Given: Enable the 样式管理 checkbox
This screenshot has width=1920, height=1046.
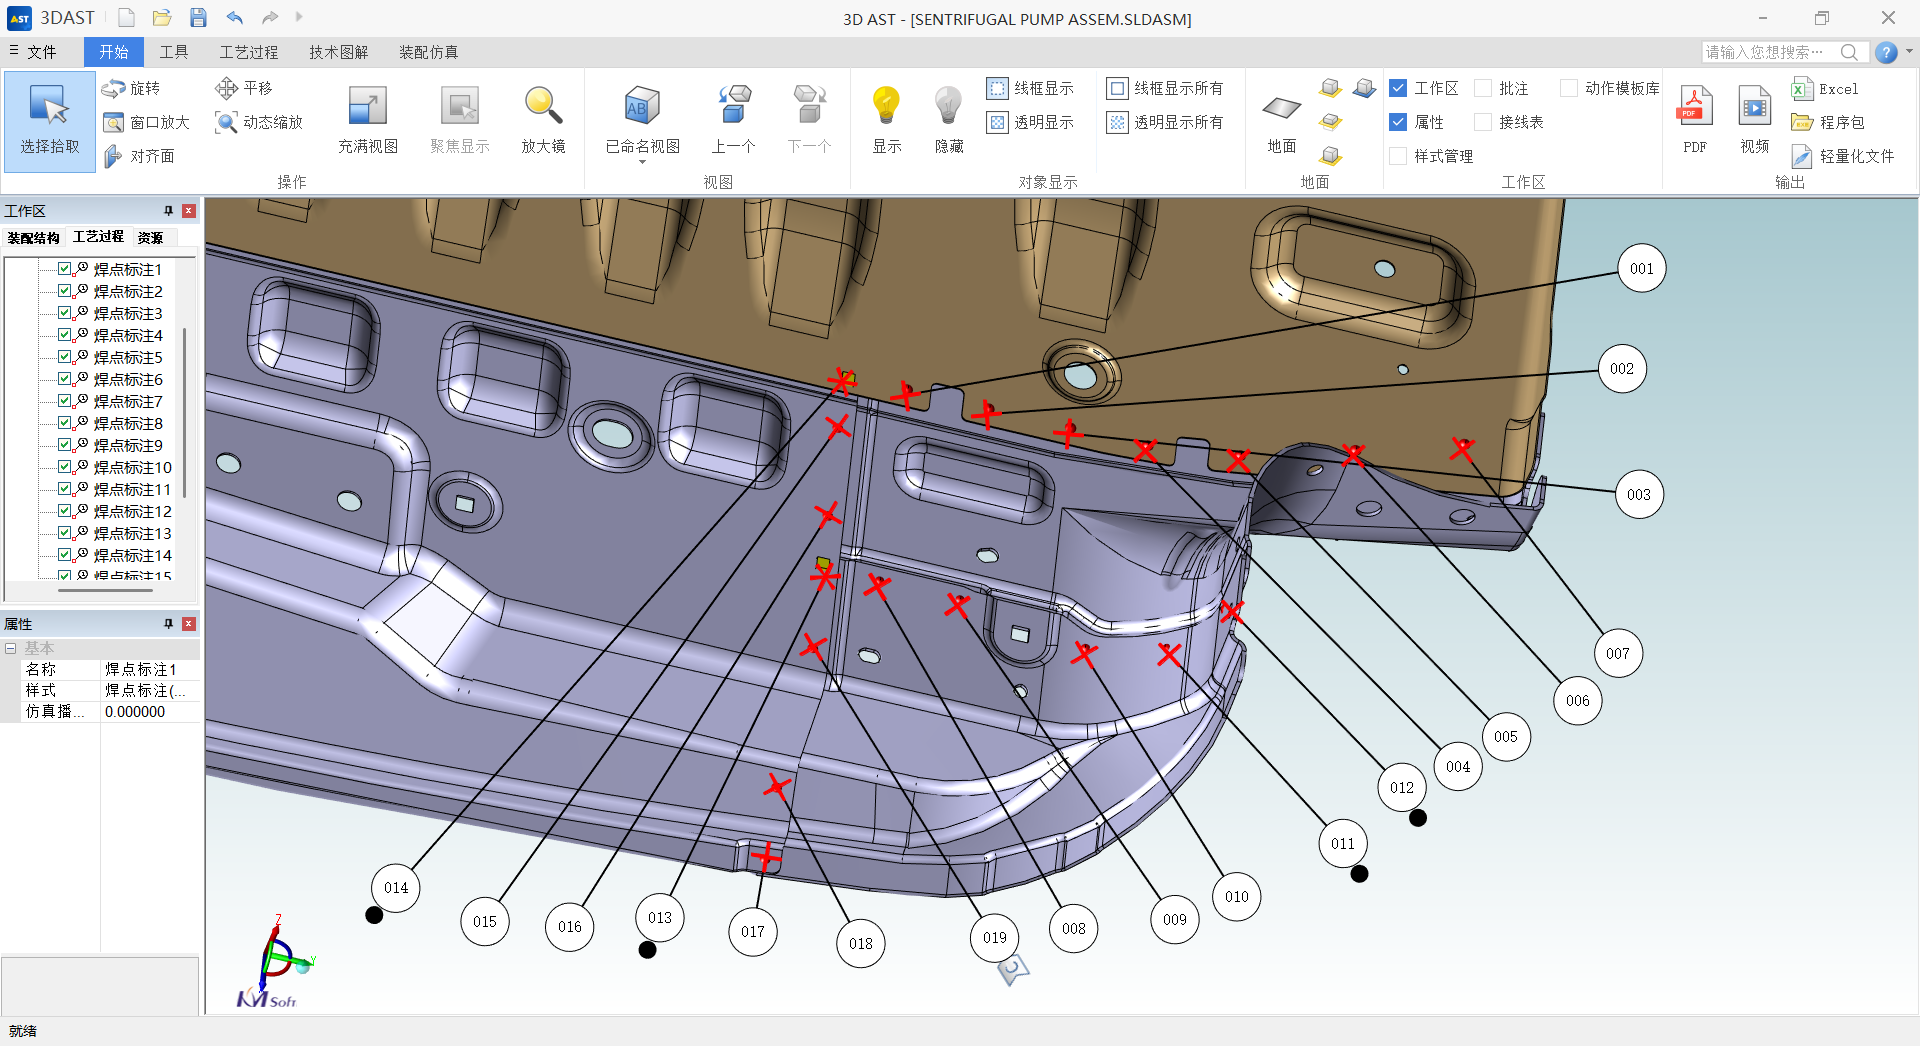Looking at the screenshot, I should pos(1398,156).
